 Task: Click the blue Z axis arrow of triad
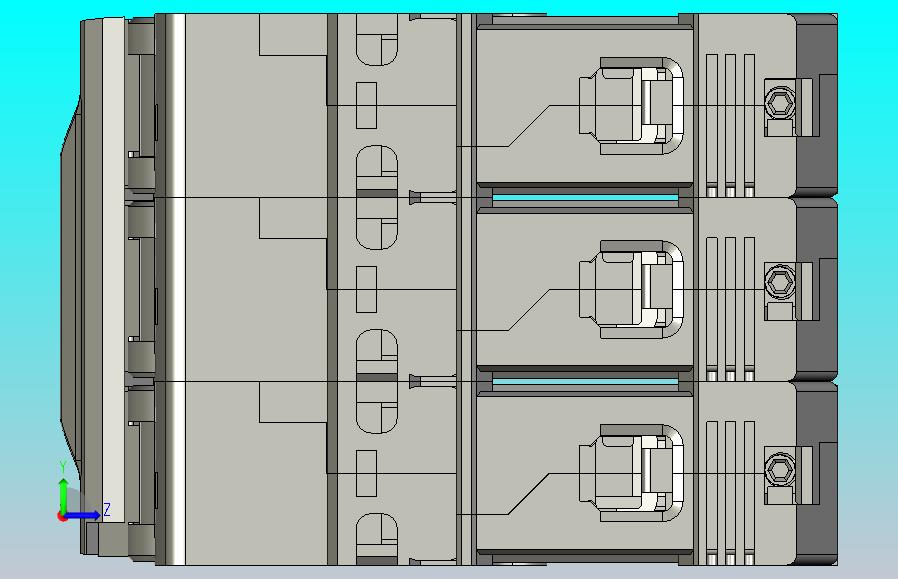[x=84, y=515]
